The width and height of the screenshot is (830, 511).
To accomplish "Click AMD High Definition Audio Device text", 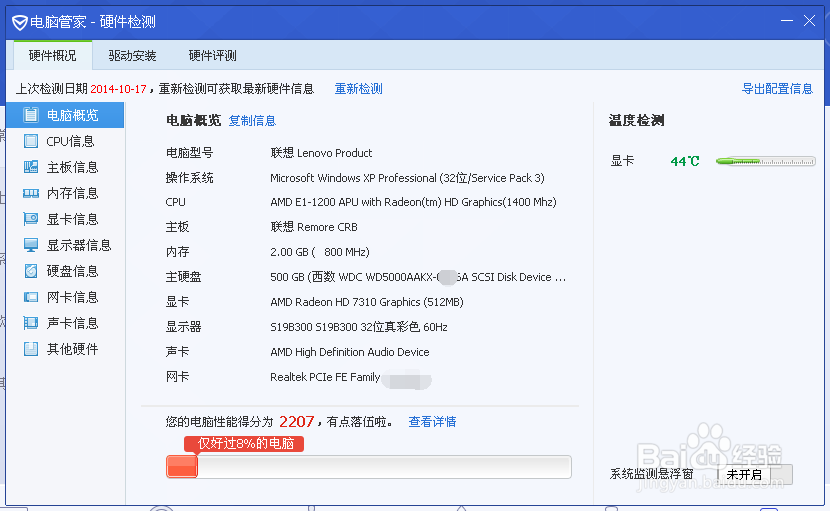I will click(x=350, y=352).
